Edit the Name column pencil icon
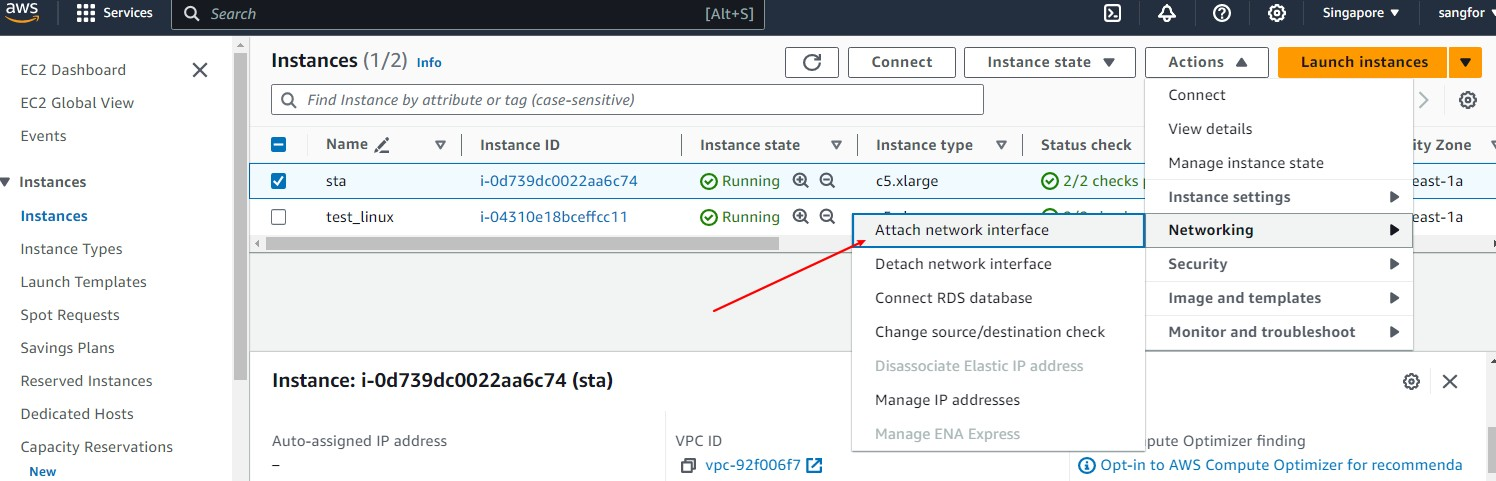1496x481 pixels. [381, 145]
